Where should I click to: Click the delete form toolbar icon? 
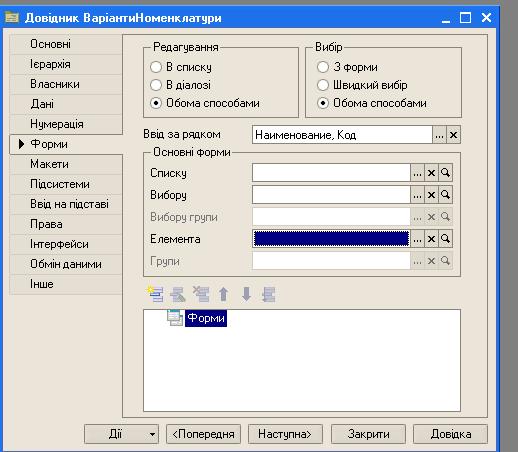click(x=201, y=294)
